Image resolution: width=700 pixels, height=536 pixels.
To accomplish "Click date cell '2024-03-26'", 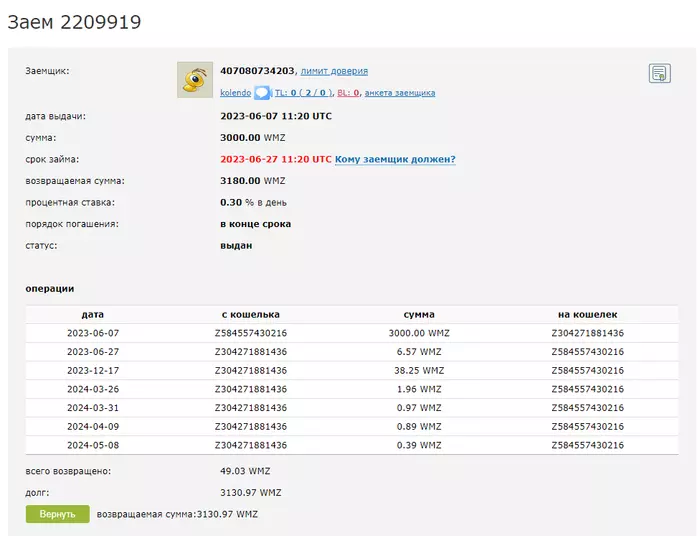I will coord(93,389).
